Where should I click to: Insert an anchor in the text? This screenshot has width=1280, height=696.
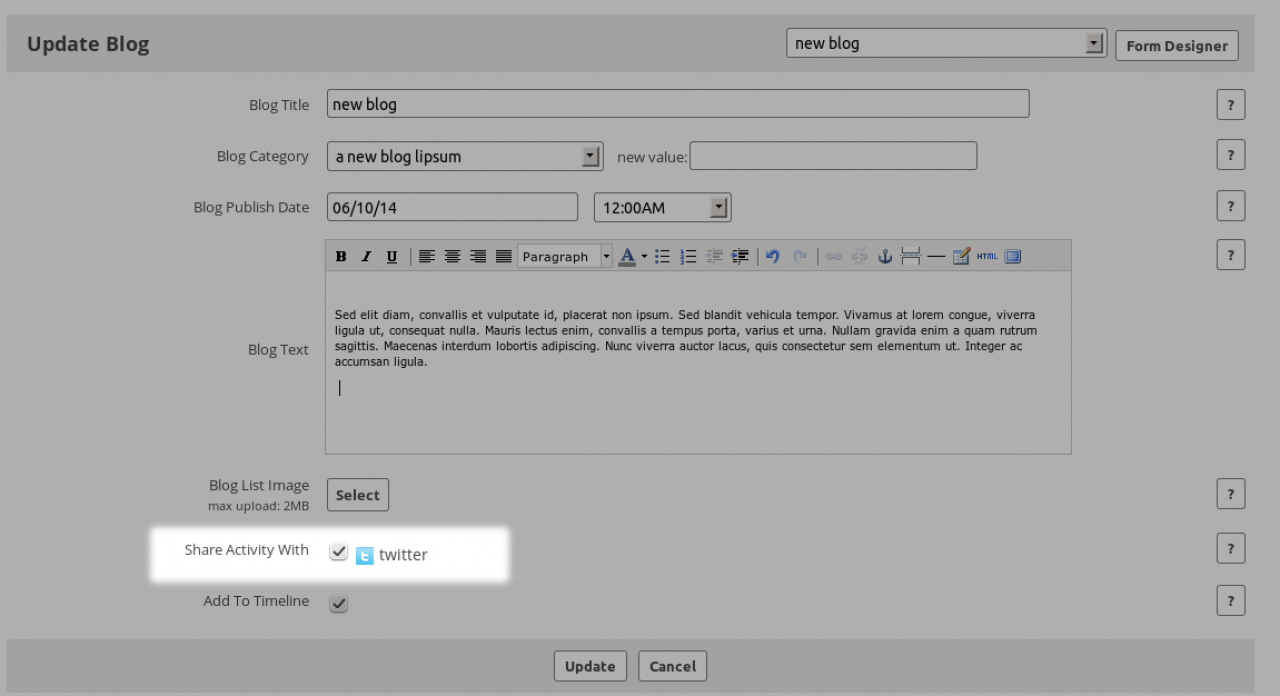tap(884, 257)
